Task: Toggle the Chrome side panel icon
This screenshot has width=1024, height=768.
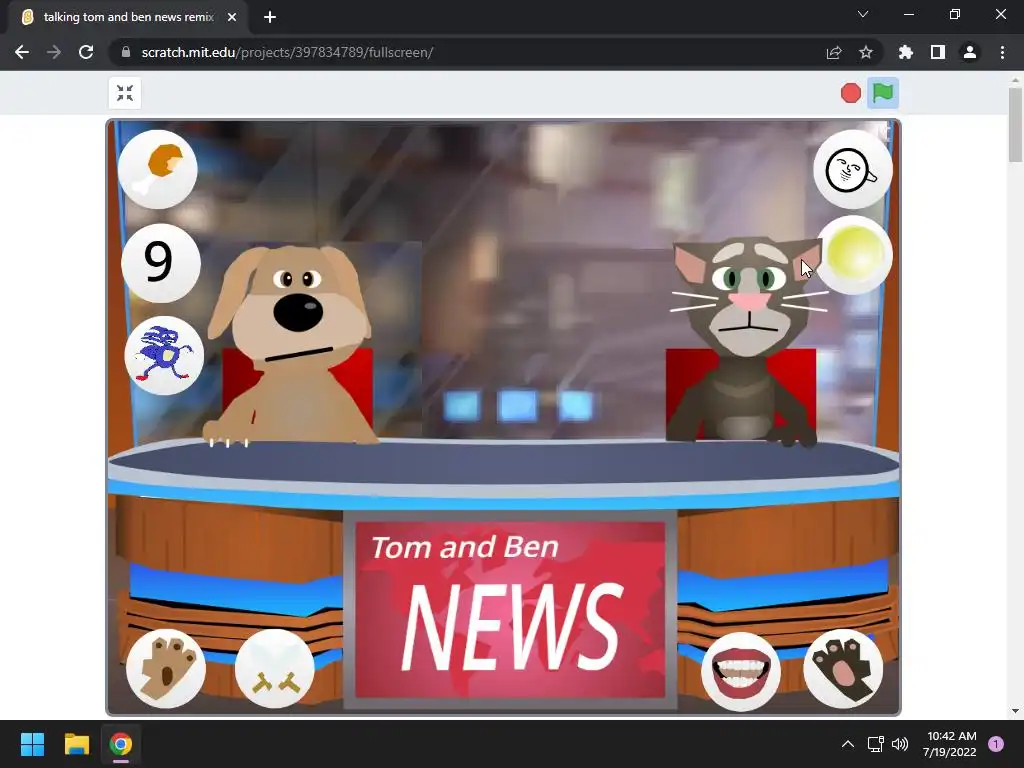Action: (x=938, y=52)
